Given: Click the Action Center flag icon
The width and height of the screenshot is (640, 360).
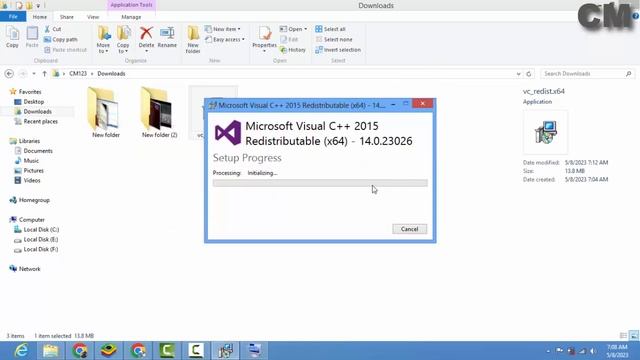Looking at the screenshot, I should (x=560, y=351).
